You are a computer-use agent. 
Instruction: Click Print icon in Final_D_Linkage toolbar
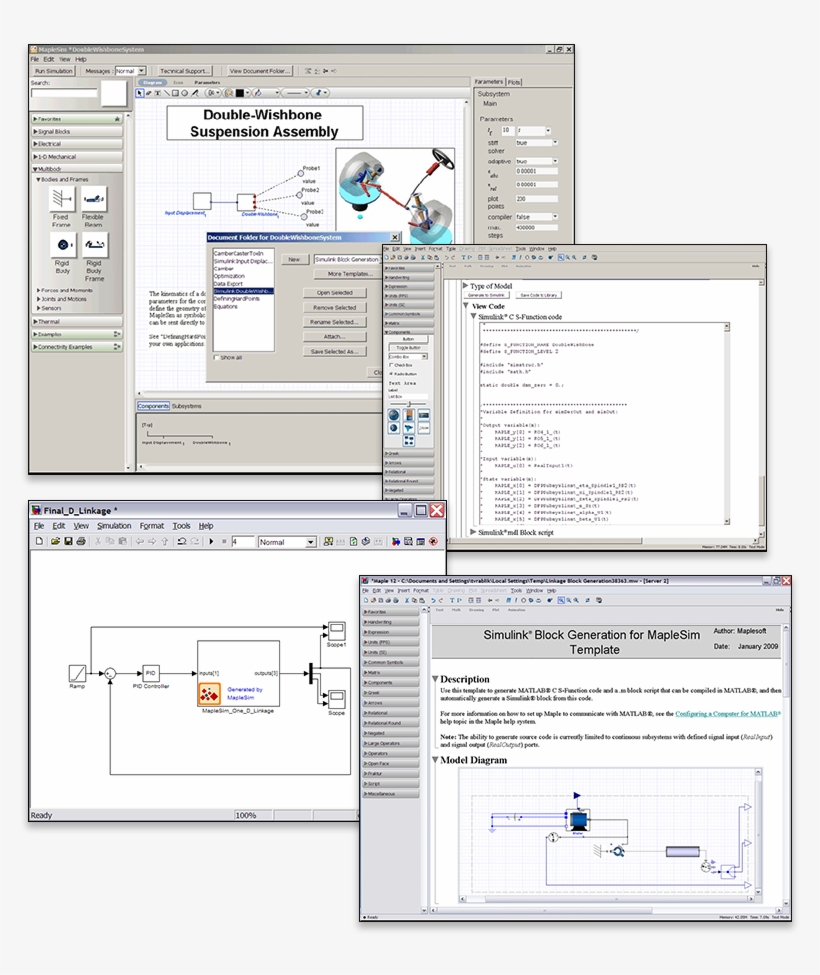(81, 542)
